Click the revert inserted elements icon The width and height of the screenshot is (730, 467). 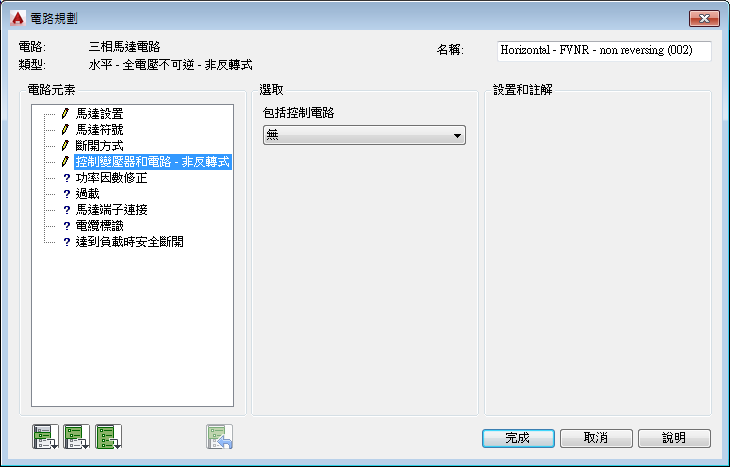(x=219, y=436)
